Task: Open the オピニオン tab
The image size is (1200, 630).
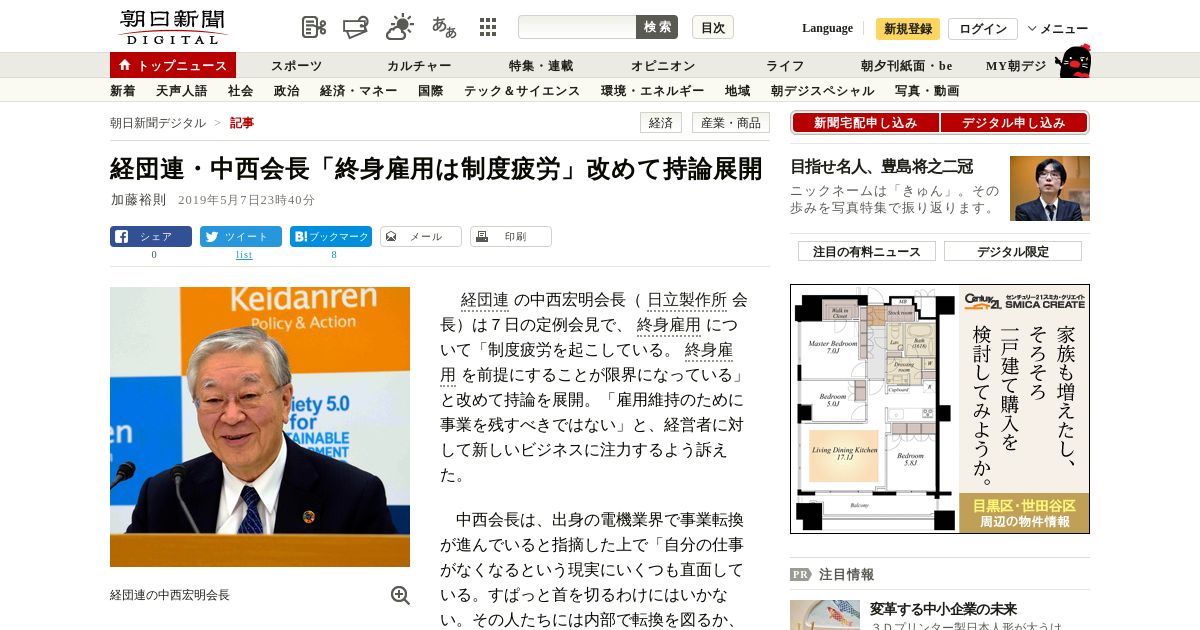Action: point(663,66)
